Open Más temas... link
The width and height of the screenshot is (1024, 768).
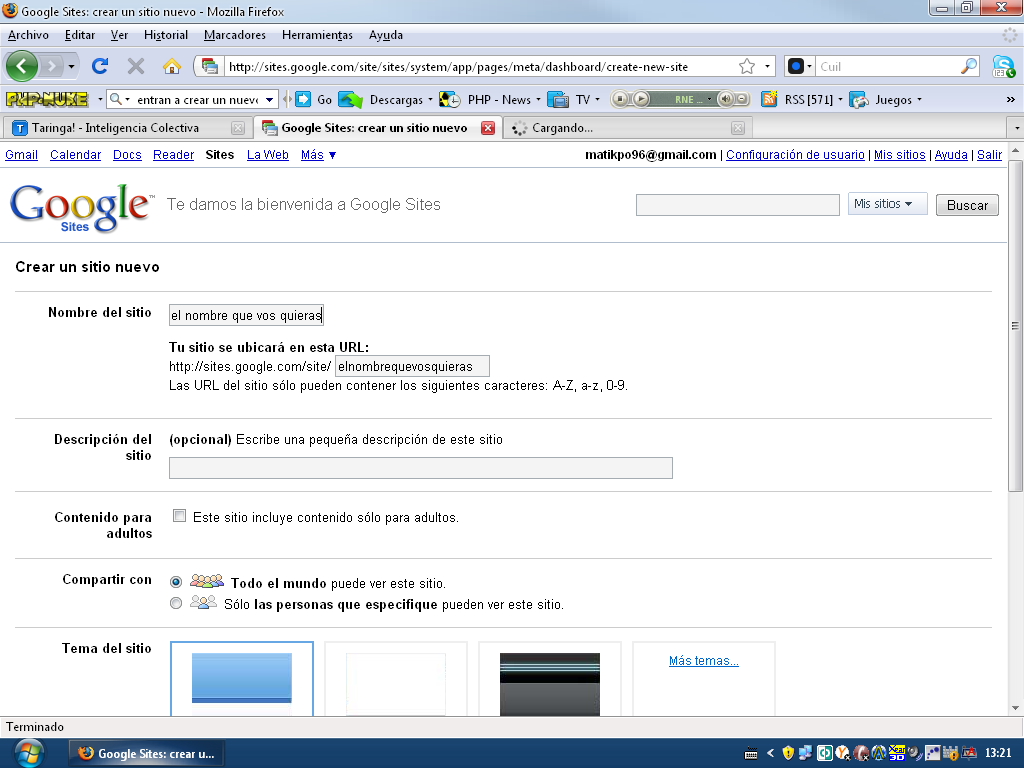tap(703, 661)
